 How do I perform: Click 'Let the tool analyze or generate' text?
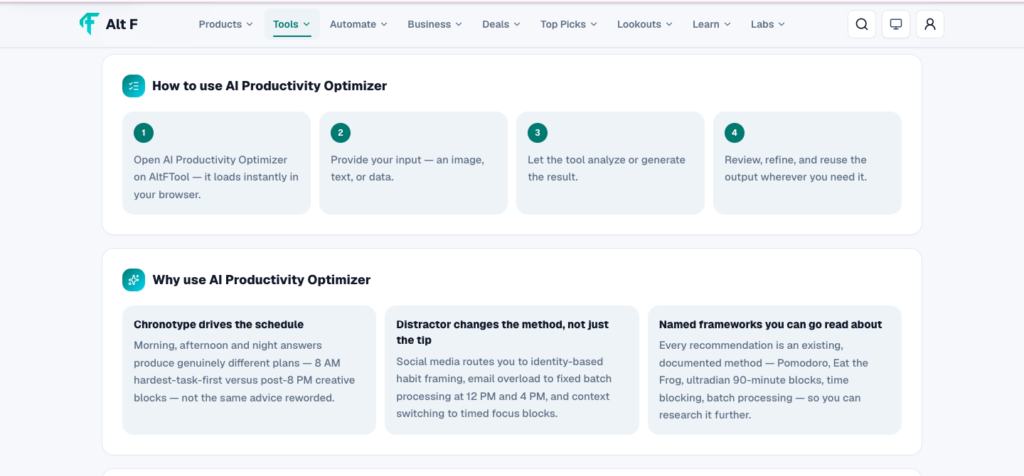[607, 168]
